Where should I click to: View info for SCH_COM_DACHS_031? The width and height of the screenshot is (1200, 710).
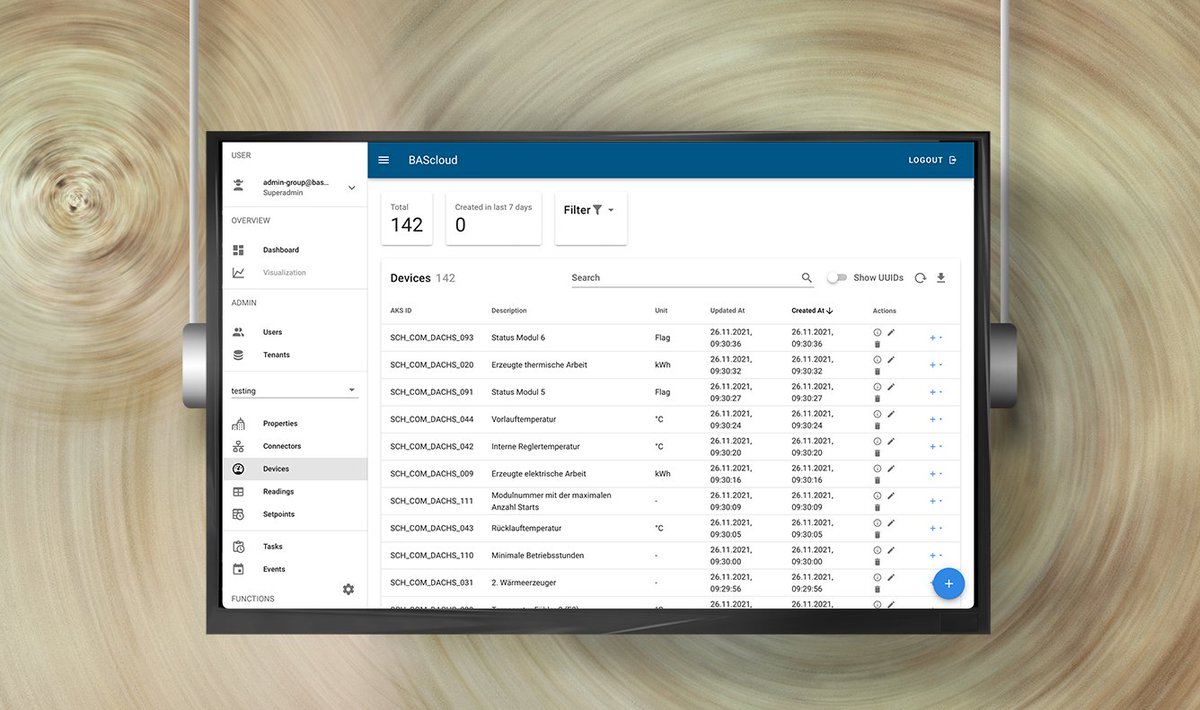click(877, 577)
